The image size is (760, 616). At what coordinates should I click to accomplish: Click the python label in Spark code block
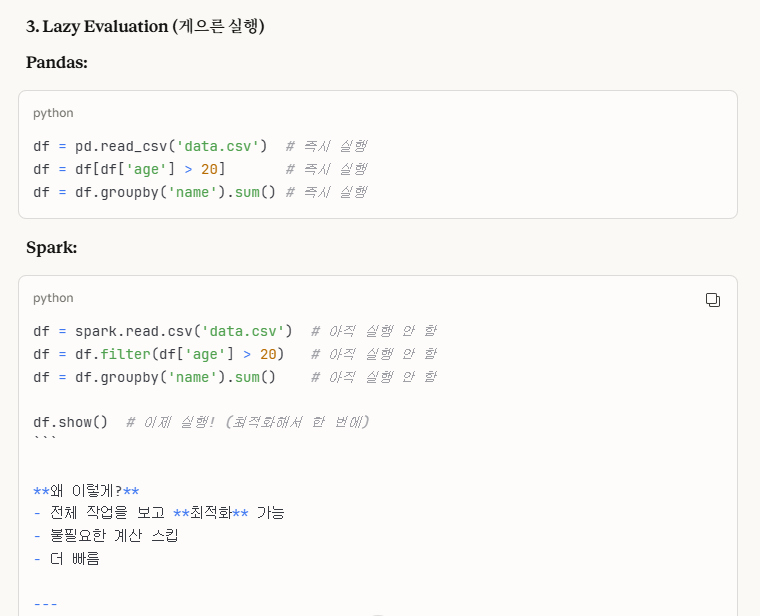point(53,298)
